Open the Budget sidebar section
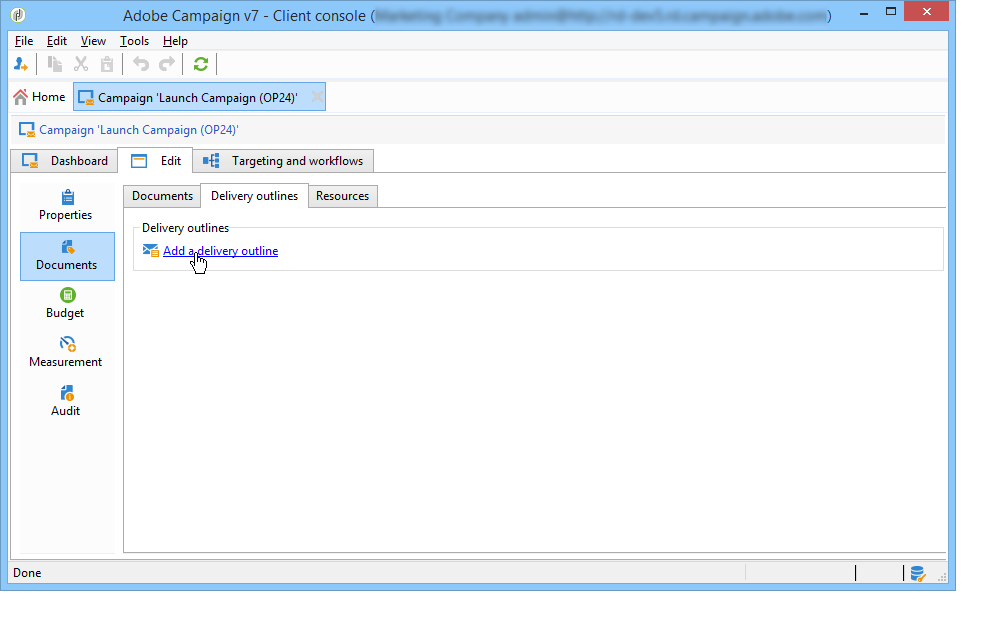 pyautogui.click(x=66, y=303)
